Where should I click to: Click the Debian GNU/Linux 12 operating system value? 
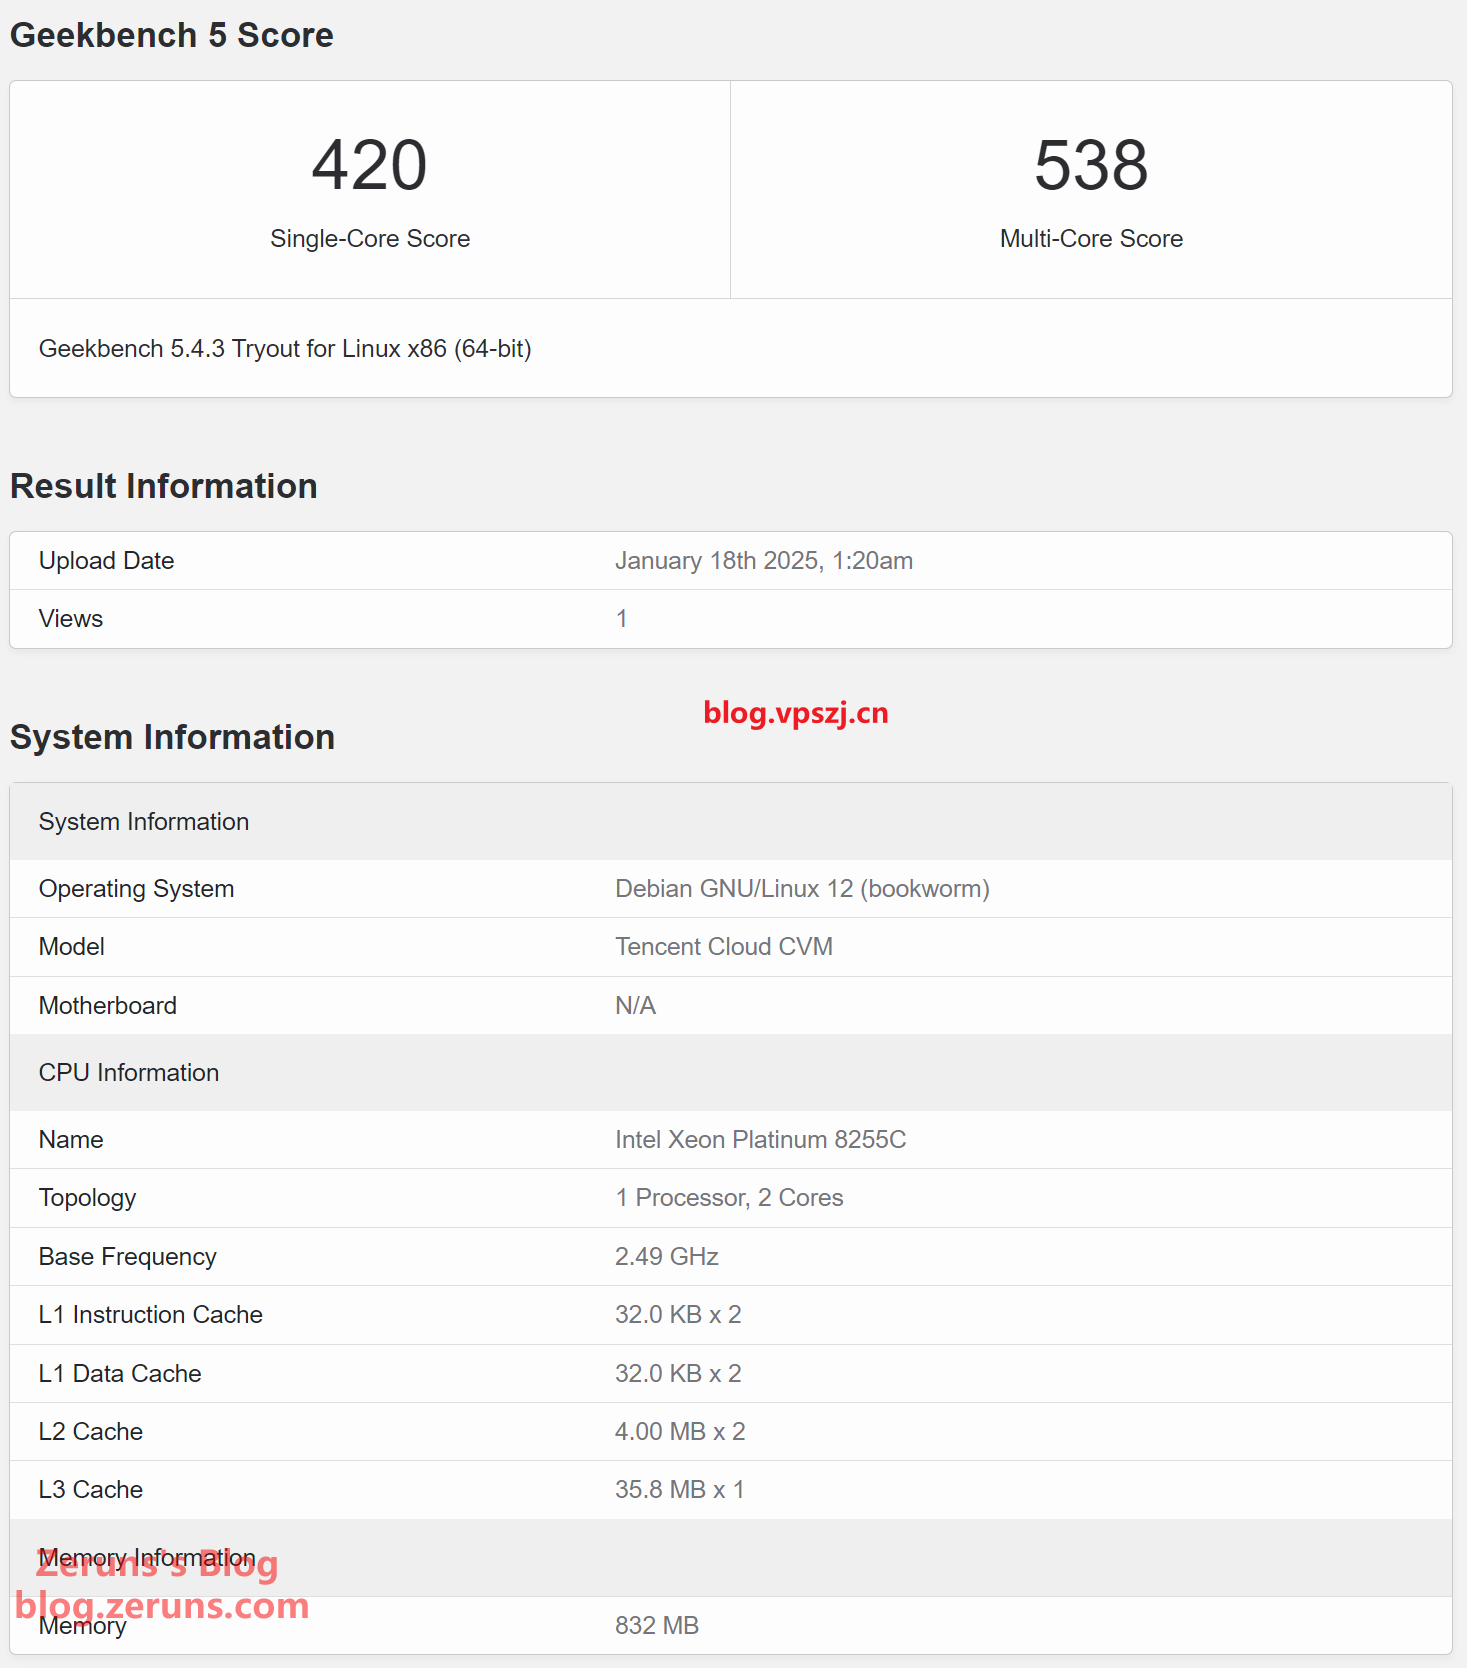(x=801, y=889)
